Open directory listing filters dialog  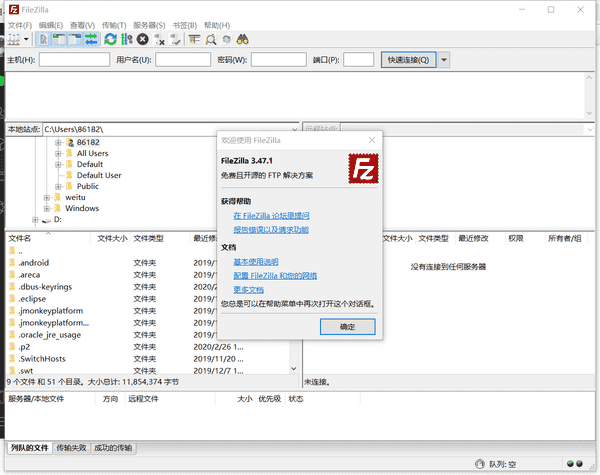(x=195, y=39)
